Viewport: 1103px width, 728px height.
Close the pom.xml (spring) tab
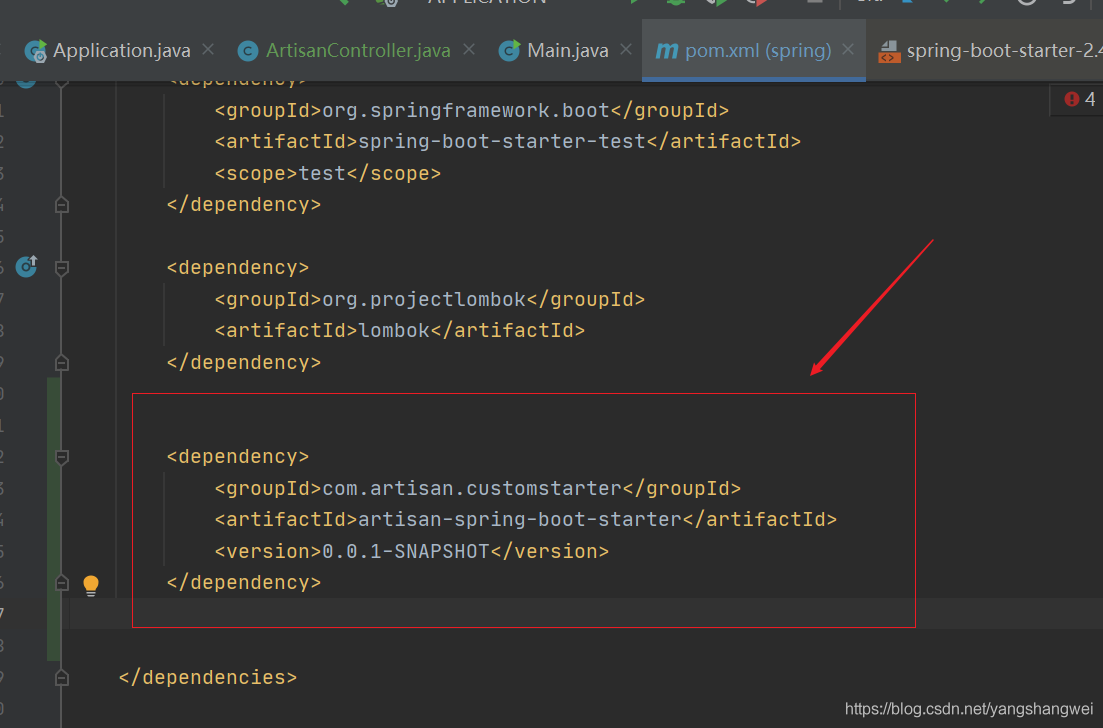849,49
